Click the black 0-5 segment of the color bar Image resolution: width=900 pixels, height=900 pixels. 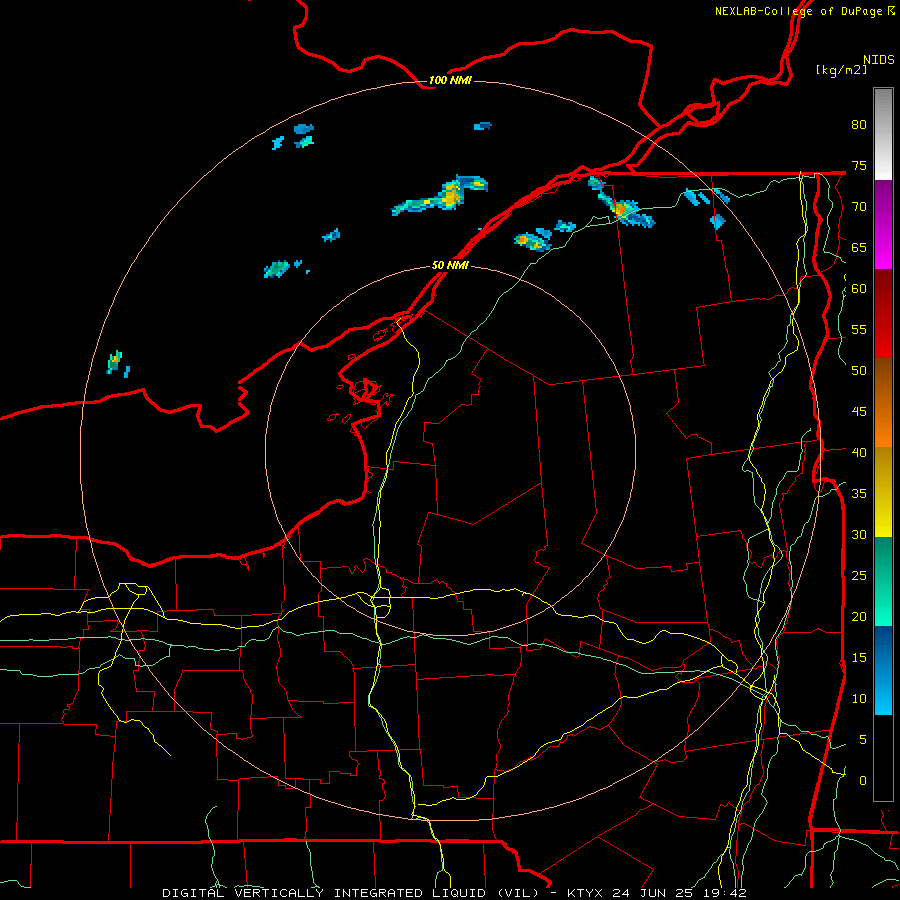point(883,758)
